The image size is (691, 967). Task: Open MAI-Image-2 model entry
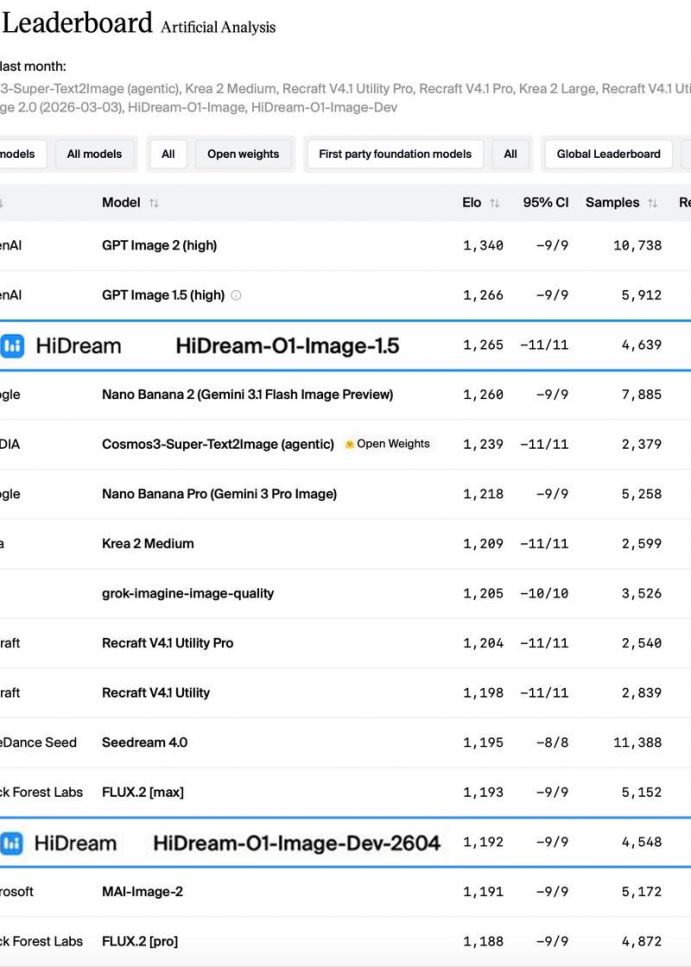click(x=142, y=892)
